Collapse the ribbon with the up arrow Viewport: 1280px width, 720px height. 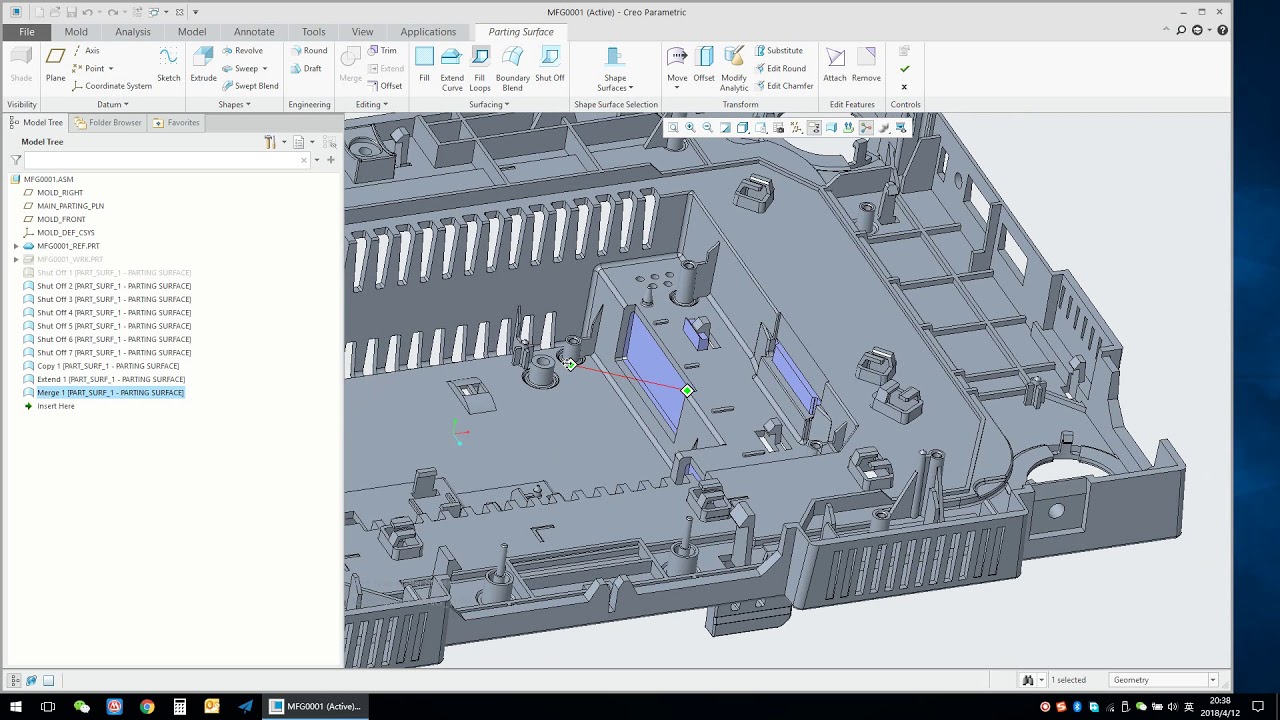1168,31
